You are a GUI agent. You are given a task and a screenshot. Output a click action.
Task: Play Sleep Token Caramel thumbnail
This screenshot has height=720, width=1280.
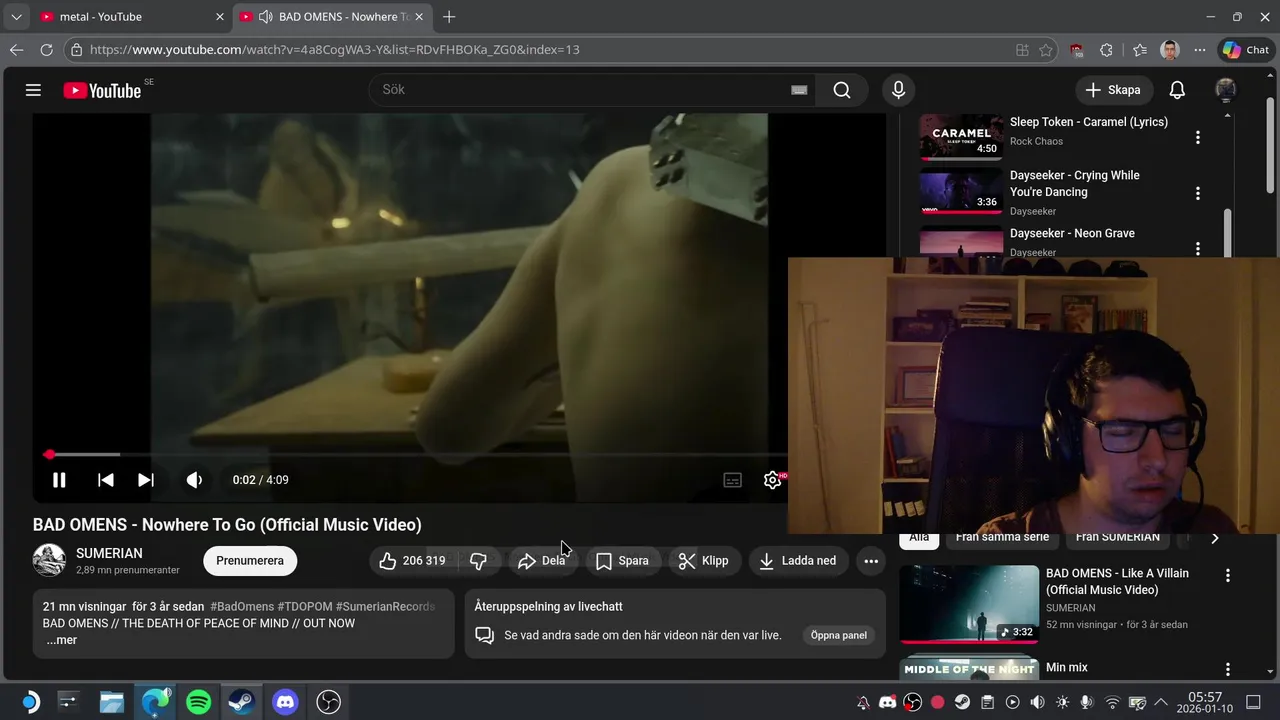tap(961, 137)
